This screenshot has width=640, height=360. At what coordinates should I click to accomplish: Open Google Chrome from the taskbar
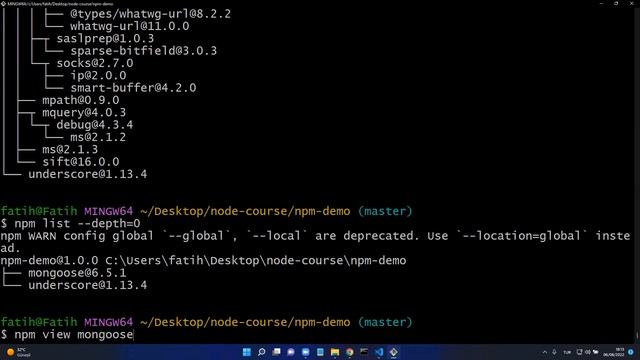[x=350, y=352]
